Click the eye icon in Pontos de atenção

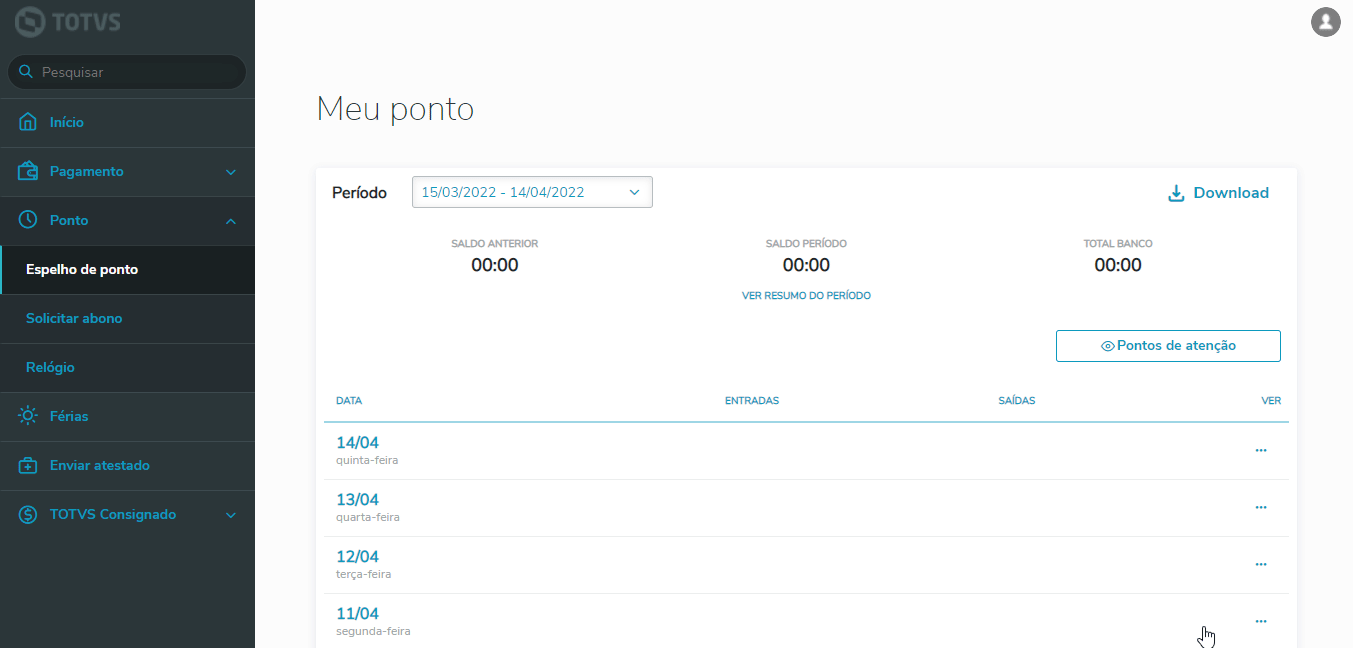1108,346
